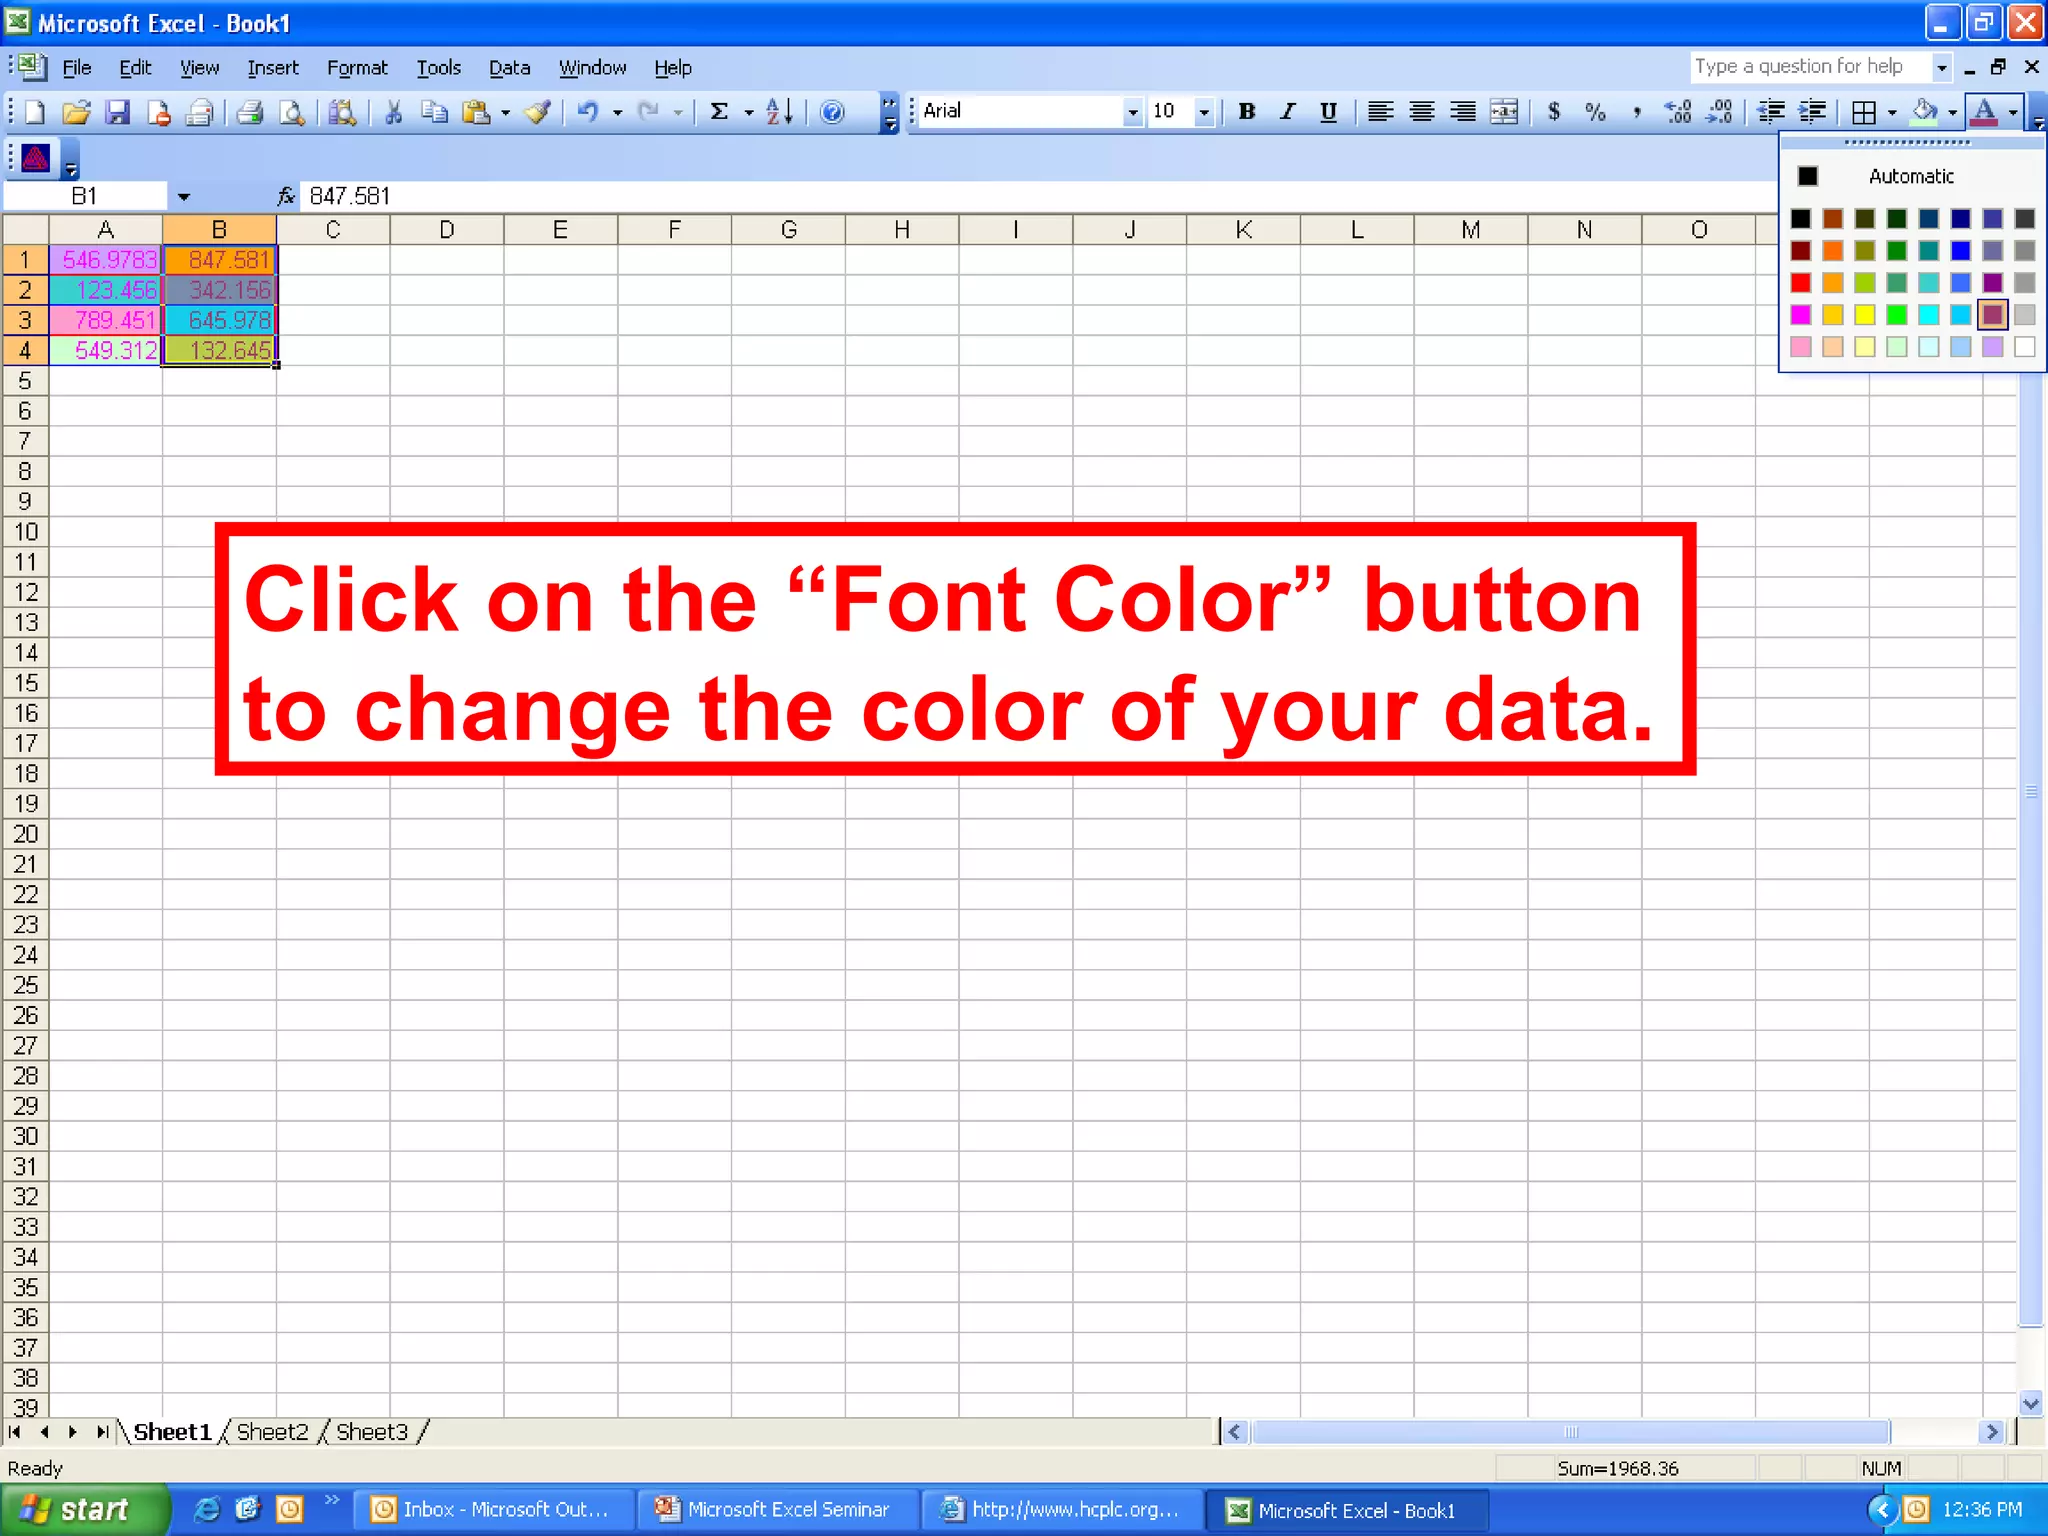Toggle Italic formatting
This screenshot has width=2048, height=1536.
pyautogui.click(x=1288, y=112)
